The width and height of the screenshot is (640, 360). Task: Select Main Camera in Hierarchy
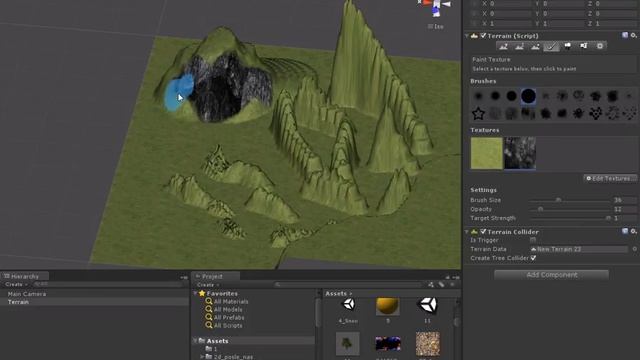(x=27, y=294)
